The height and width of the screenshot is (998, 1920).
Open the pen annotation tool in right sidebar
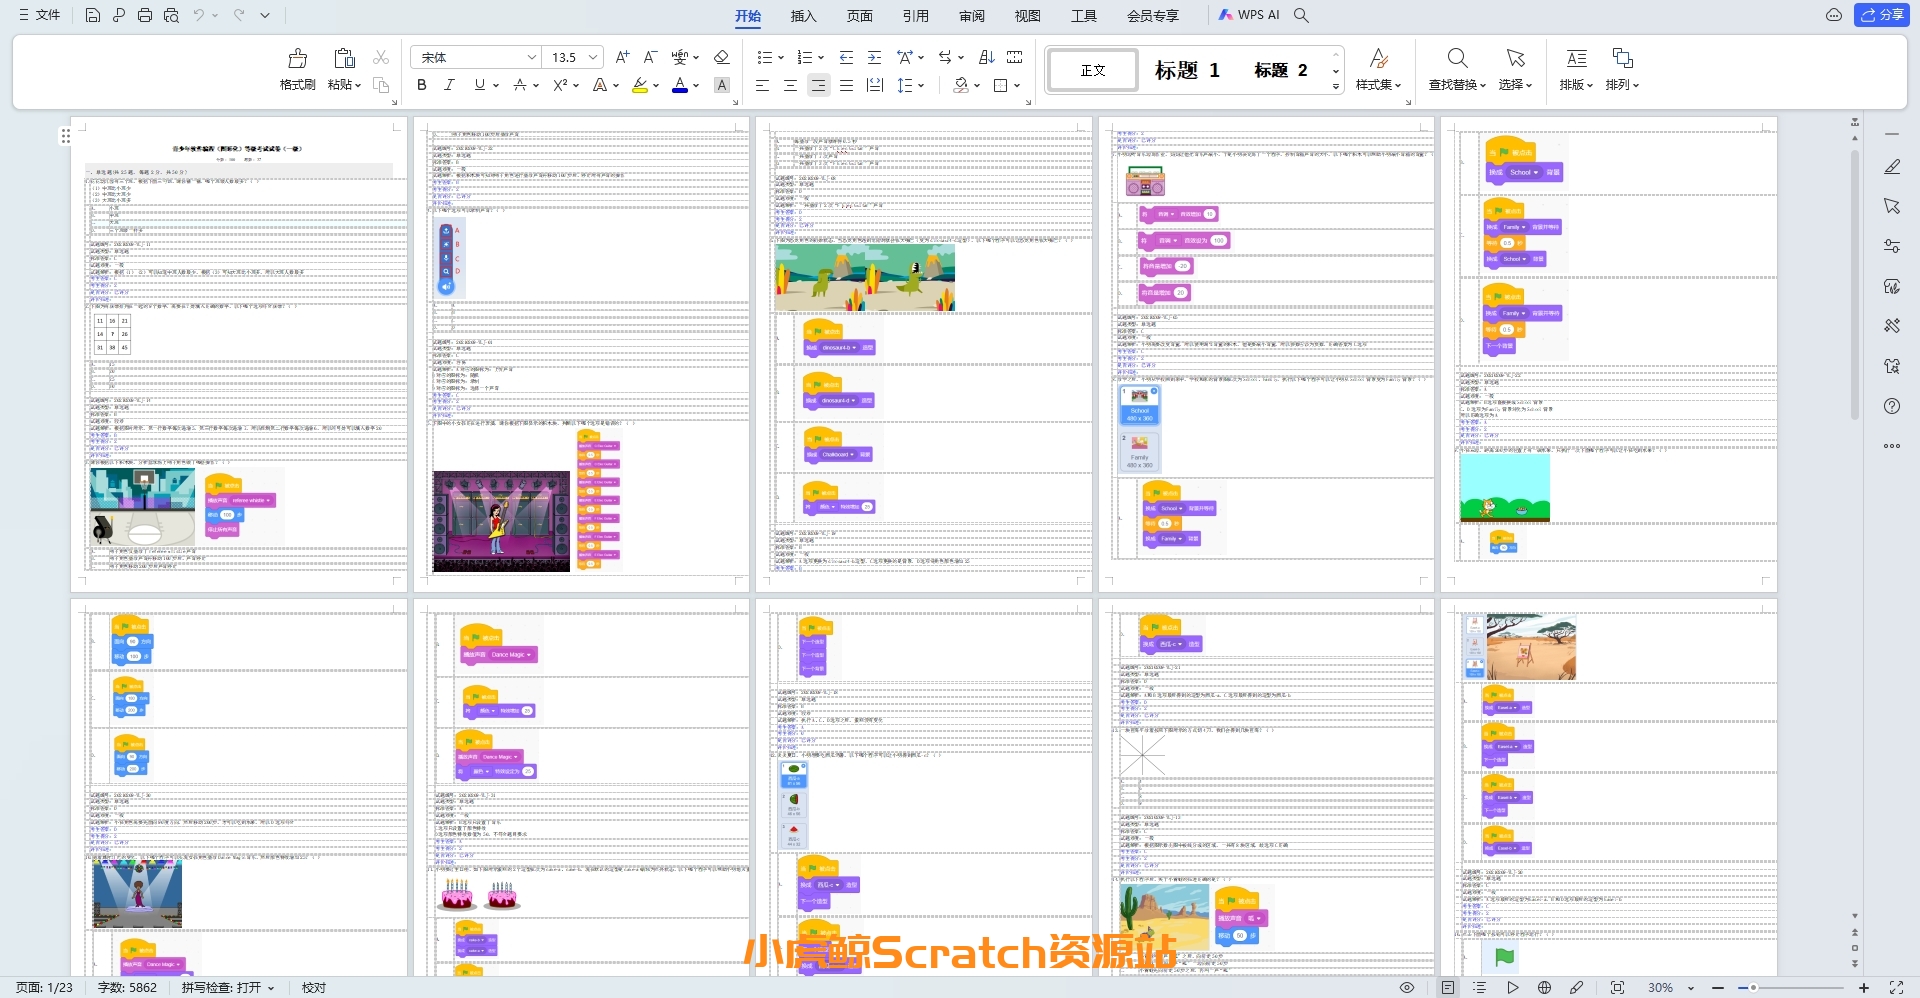[x=1892, y=167]
